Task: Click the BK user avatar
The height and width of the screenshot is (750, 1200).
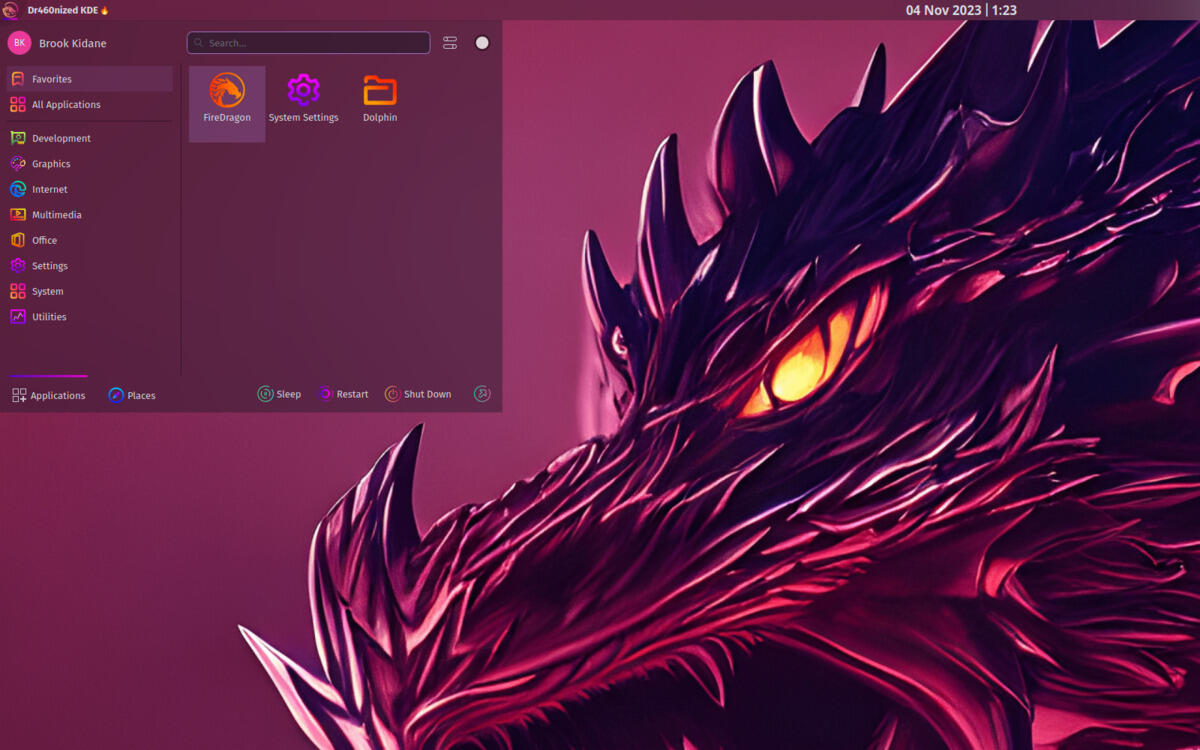Action: click(x=19, y=43)
